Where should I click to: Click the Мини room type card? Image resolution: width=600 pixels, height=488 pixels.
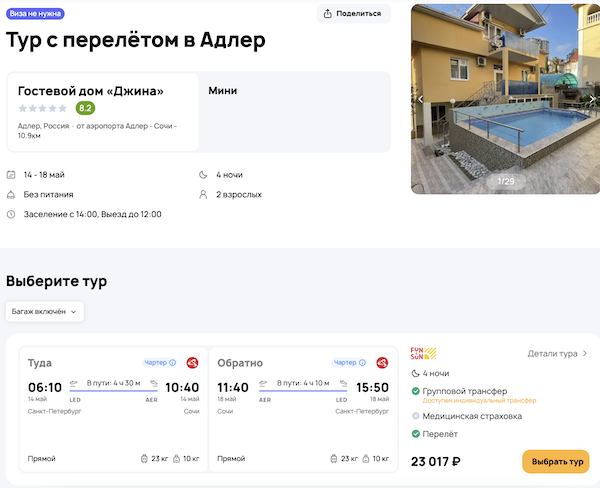(x=295, y=111)
